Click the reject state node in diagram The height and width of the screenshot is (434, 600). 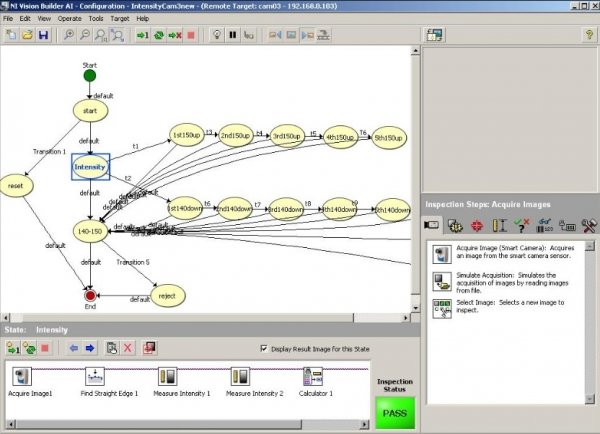[x=167, y=296]
